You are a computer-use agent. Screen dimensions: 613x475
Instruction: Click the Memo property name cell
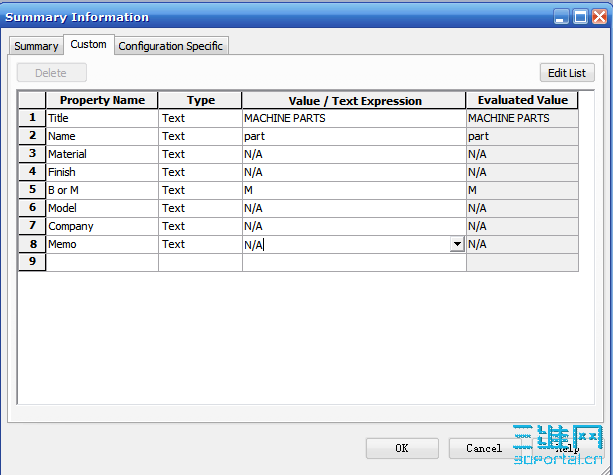point(102,244)
